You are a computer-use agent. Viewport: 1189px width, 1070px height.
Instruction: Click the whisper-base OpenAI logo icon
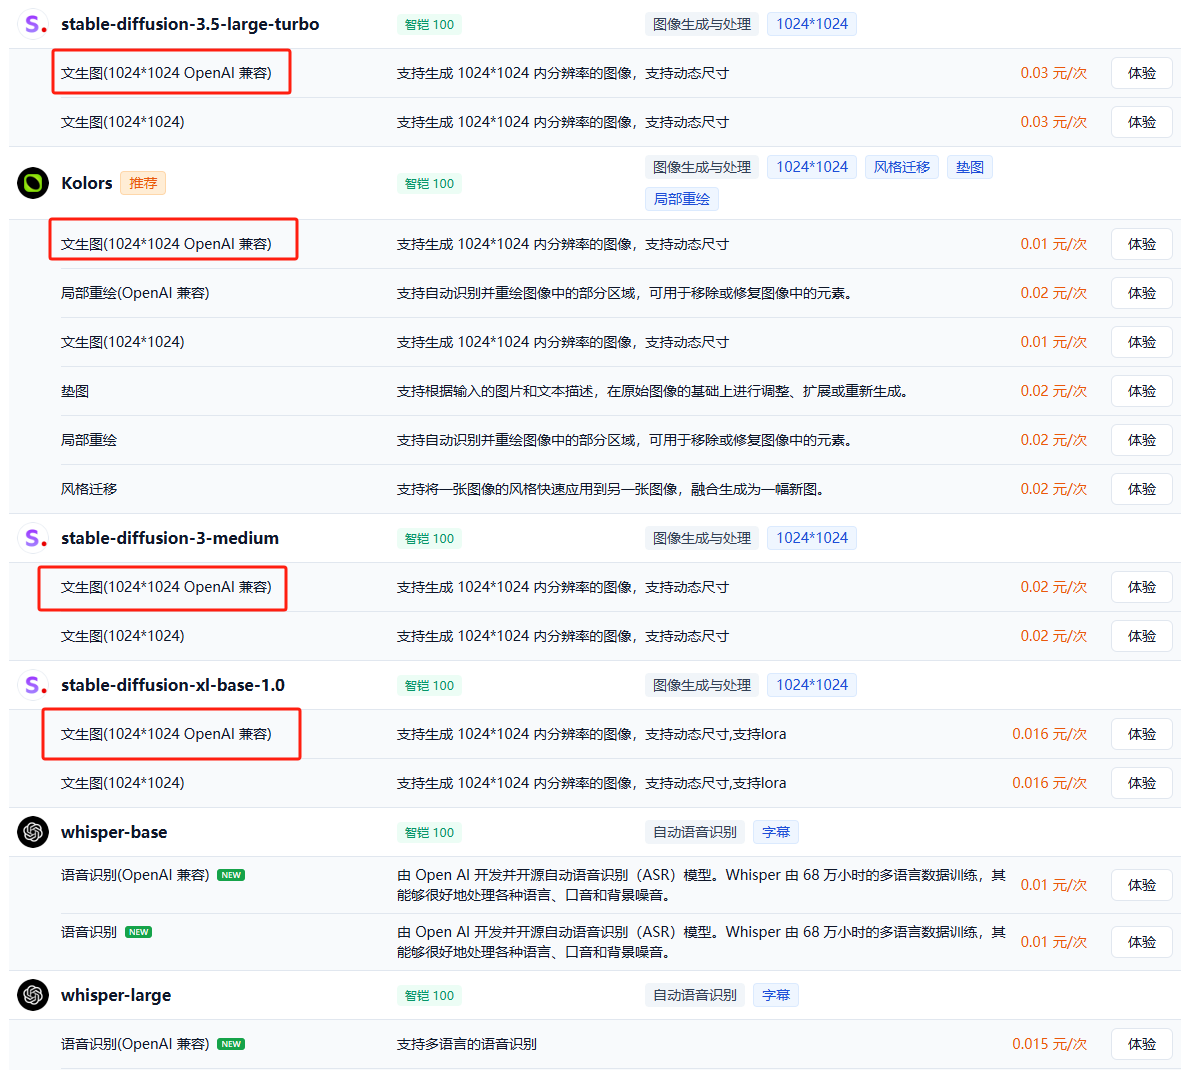coord(33,832)
